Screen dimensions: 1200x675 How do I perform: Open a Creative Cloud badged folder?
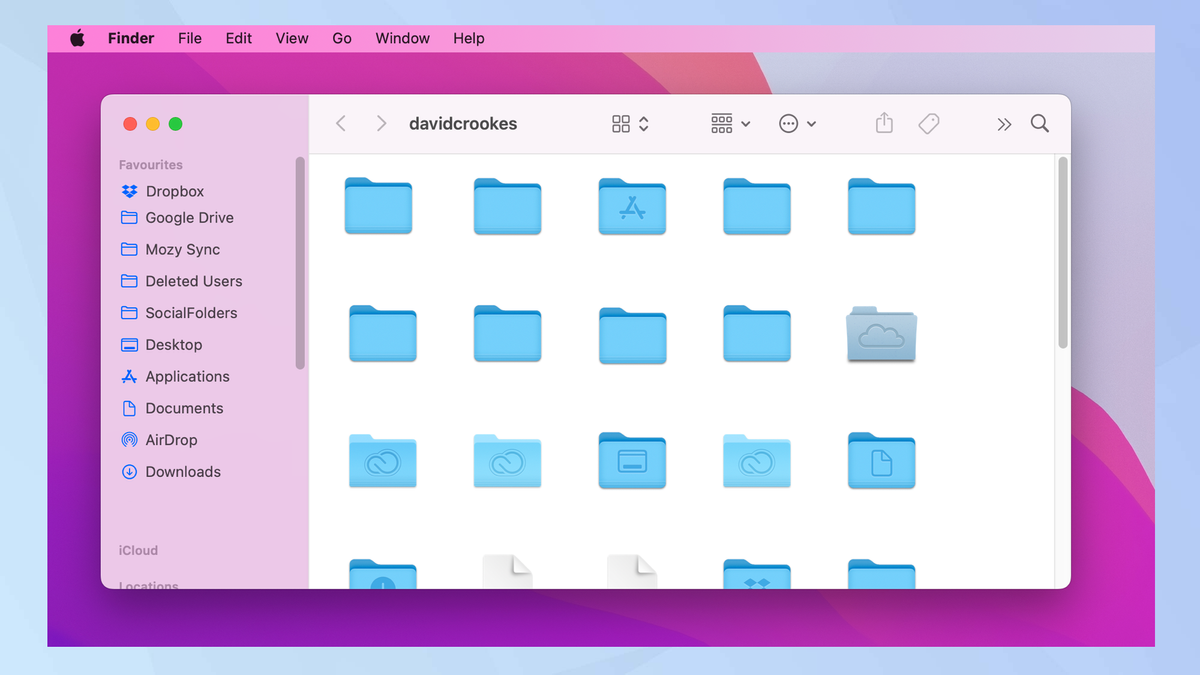click(382, 462)
